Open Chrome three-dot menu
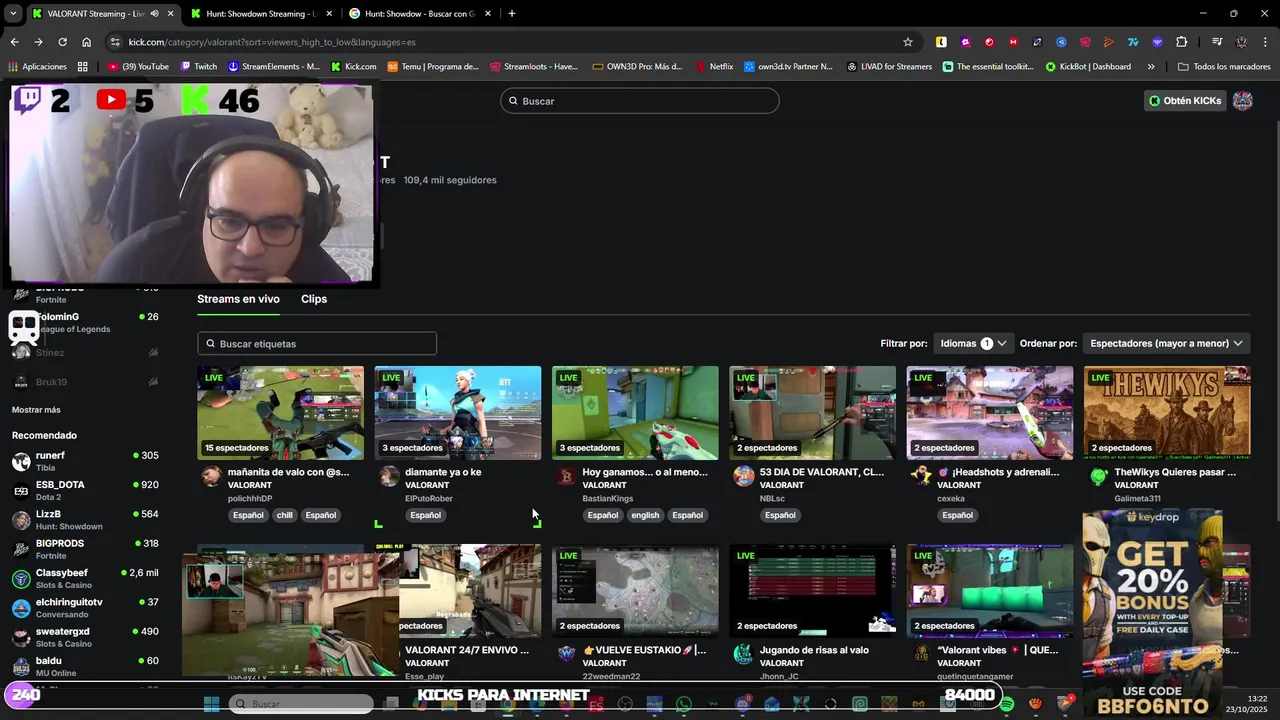Screen dimensions: 1280x720 [1265, 42]
